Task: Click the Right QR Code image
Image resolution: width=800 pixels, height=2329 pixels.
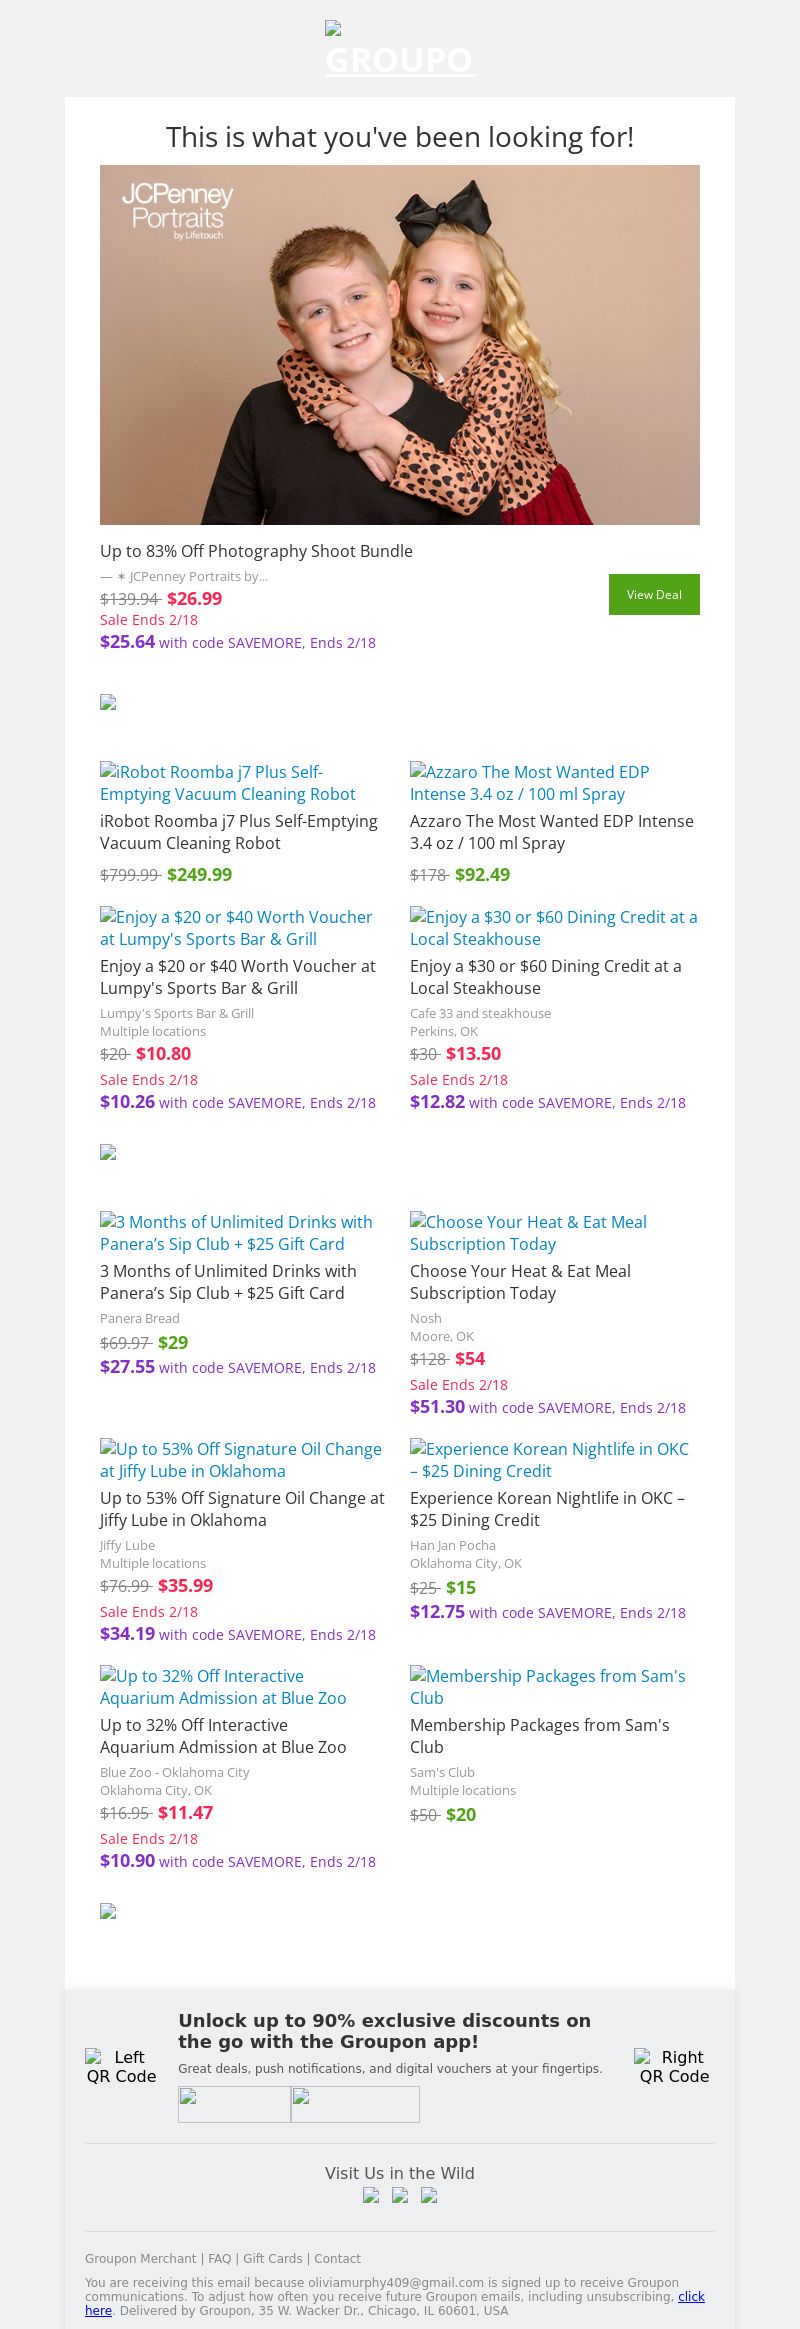Action: click(x=674, y=2066)
